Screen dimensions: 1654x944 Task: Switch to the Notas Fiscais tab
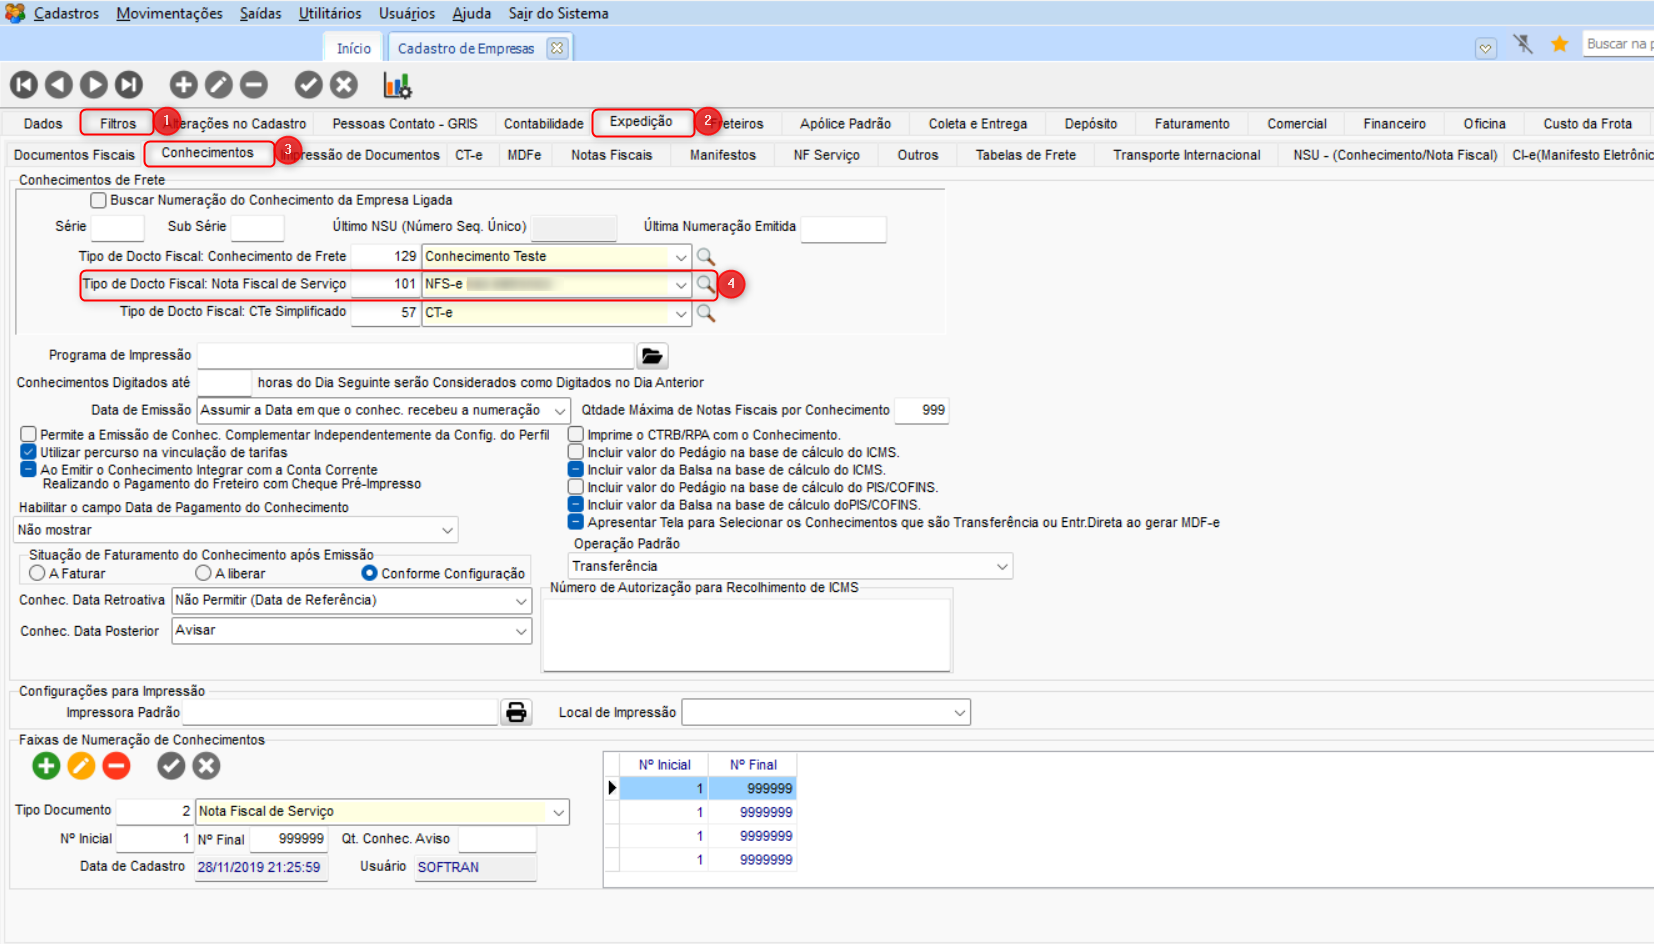pos(611,155)
